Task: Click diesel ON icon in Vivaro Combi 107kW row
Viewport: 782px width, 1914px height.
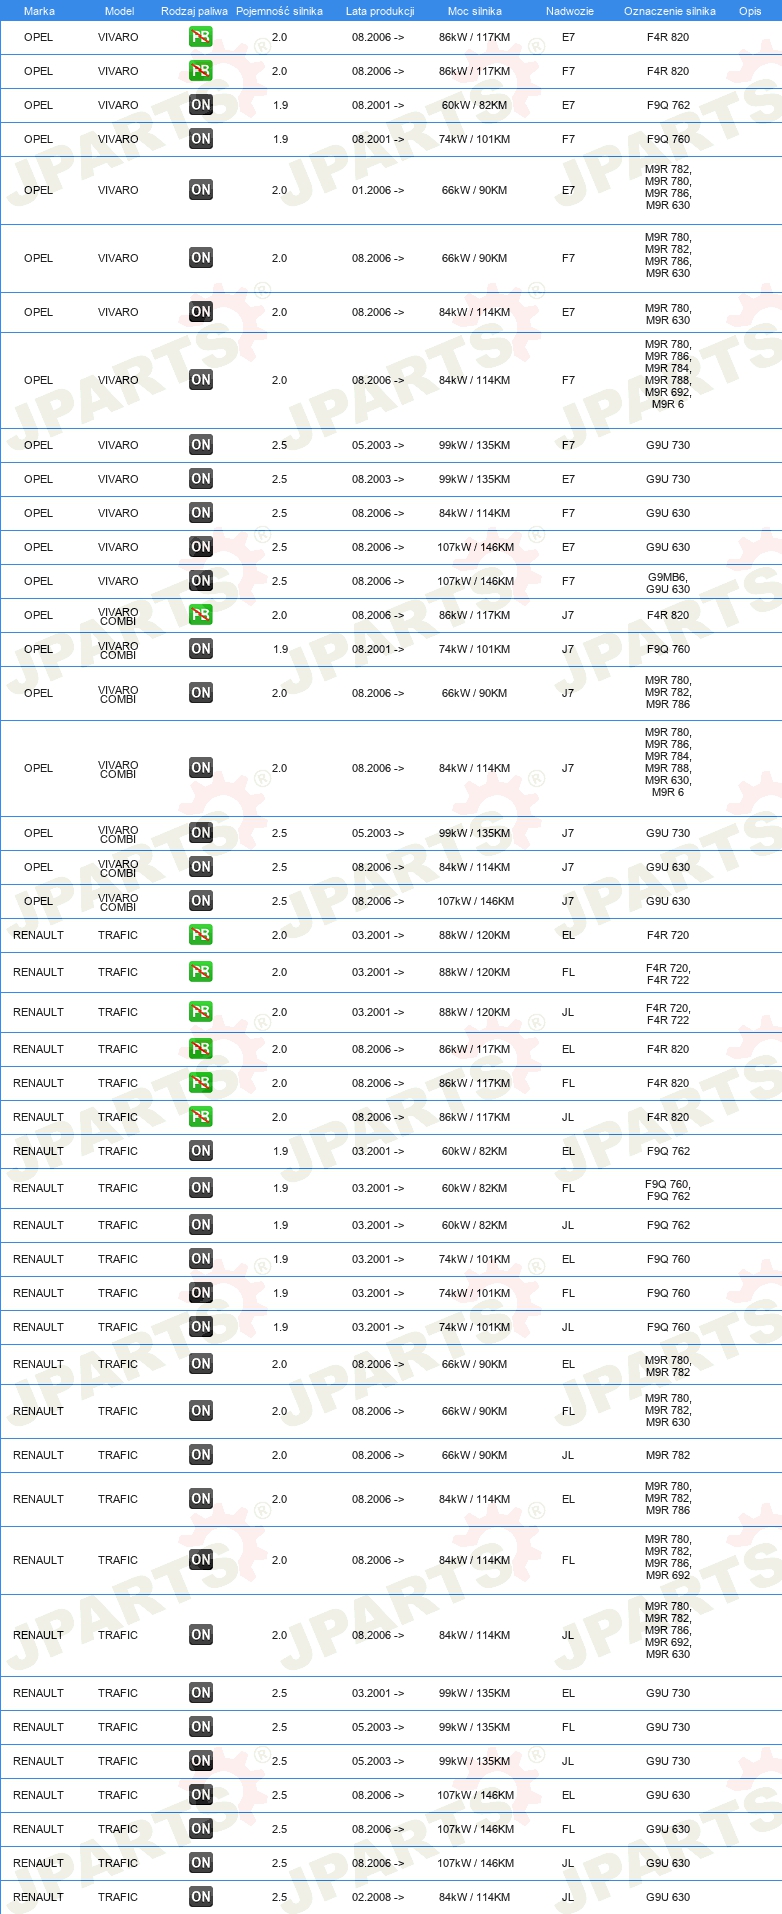Action: [201, 901]
